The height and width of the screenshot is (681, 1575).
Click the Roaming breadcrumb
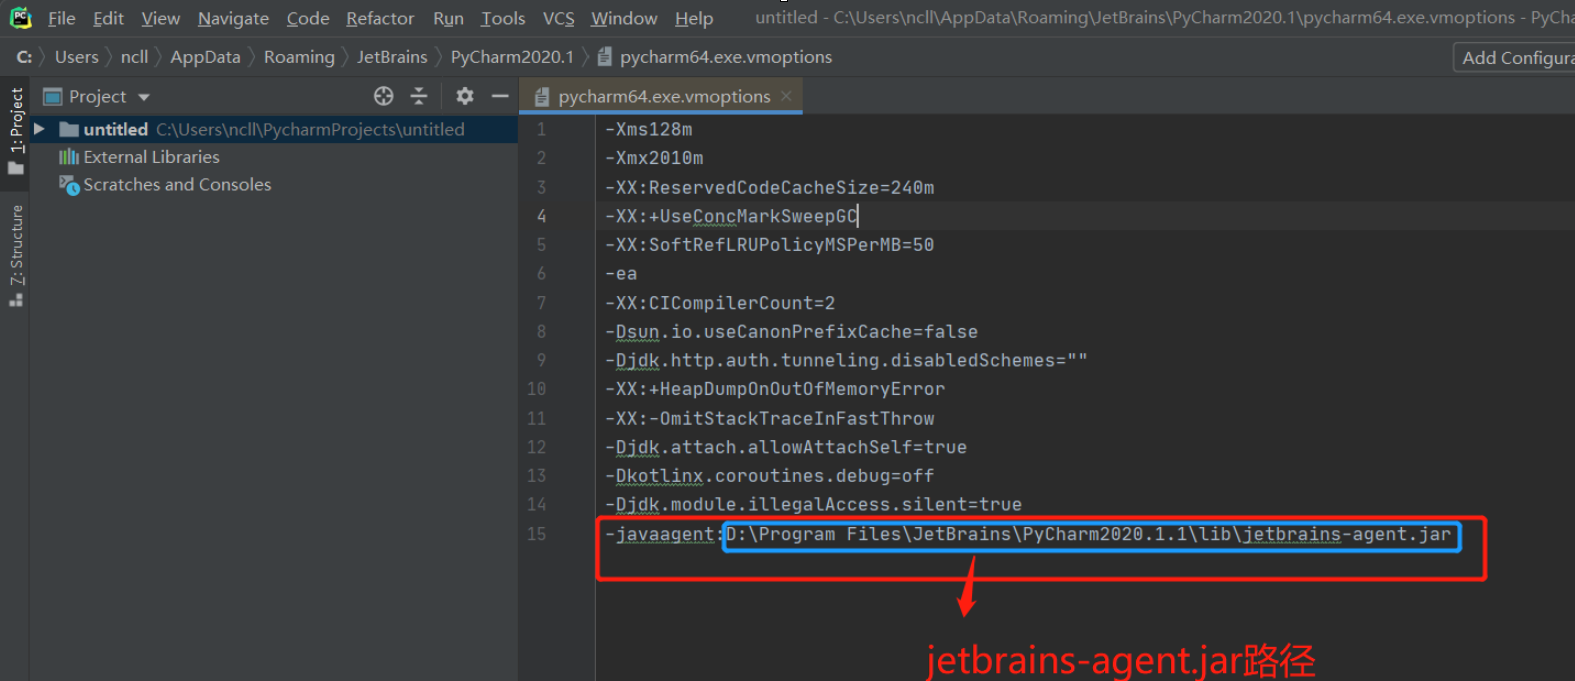click(x=299, y=57)
